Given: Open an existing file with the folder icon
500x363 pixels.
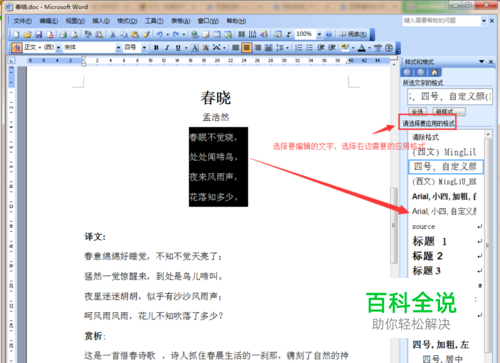Looking at the screenshot, I should coord(28,34).
